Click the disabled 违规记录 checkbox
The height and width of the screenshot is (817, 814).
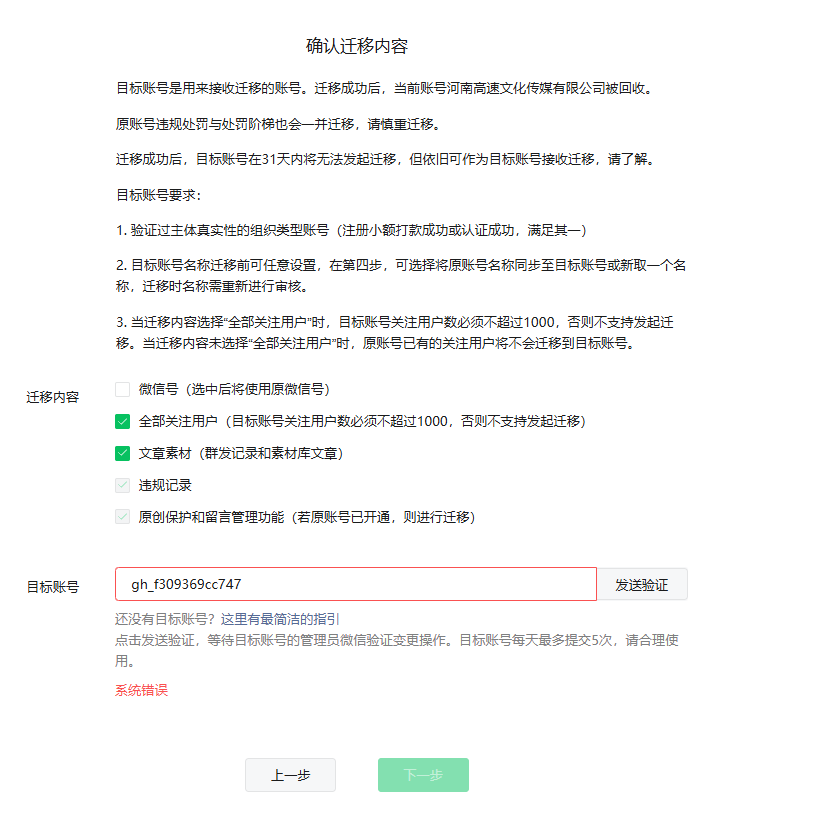pos(122,485)
